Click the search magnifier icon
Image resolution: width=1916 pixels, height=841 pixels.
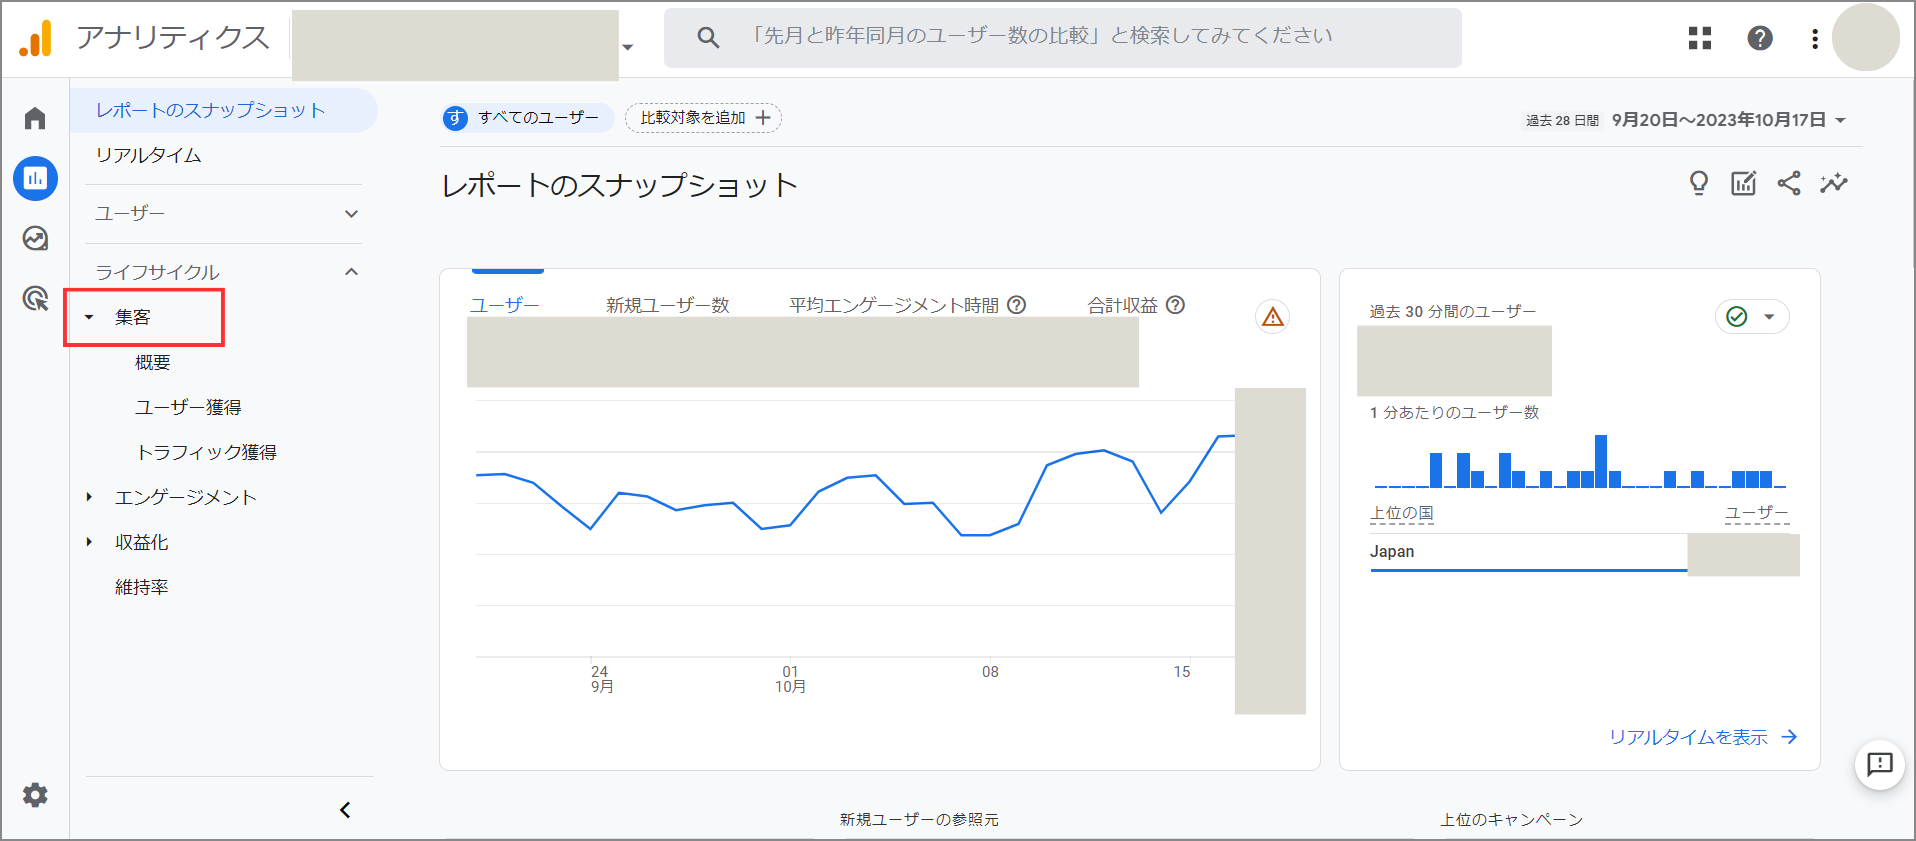tap(708, 38)
